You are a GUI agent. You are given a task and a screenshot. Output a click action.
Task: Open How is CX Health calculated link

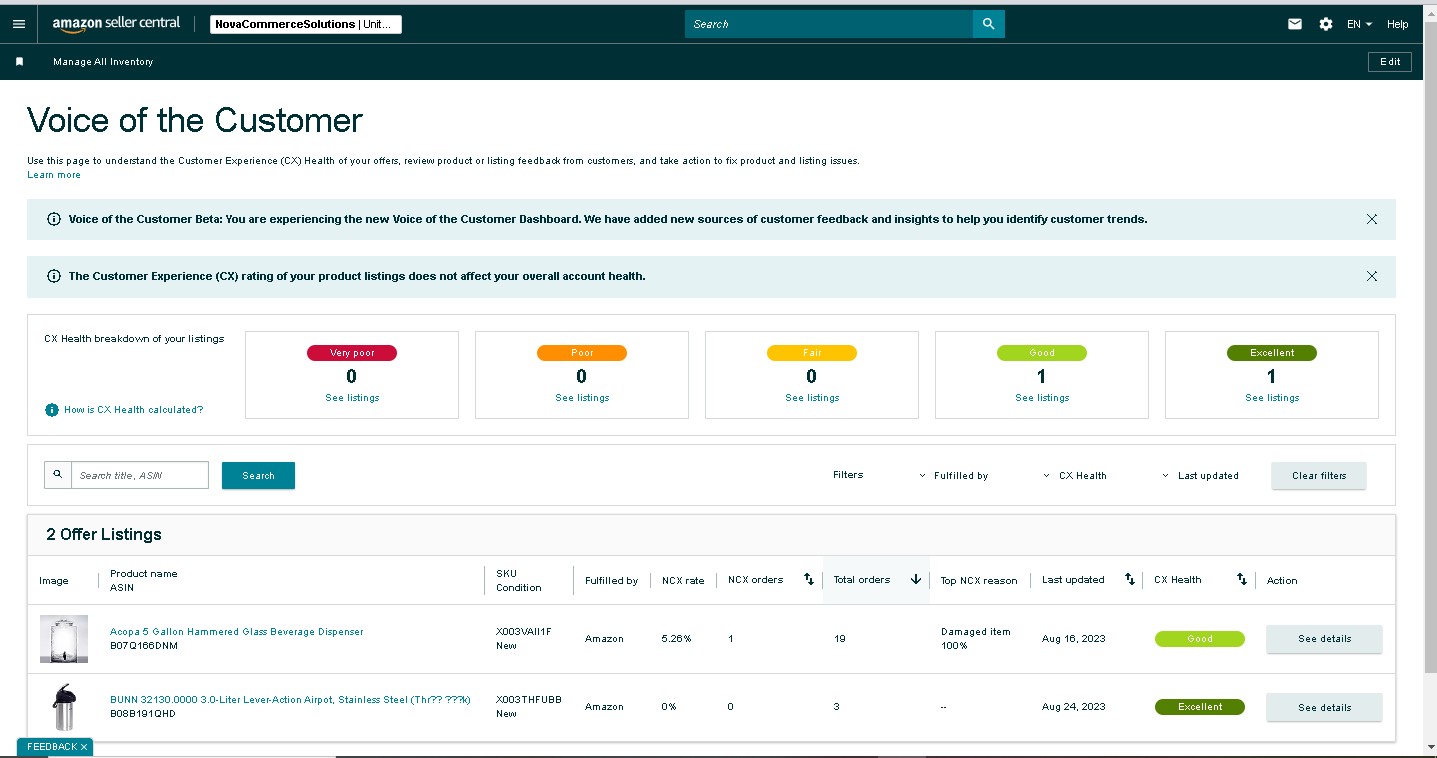coord(133,410)
